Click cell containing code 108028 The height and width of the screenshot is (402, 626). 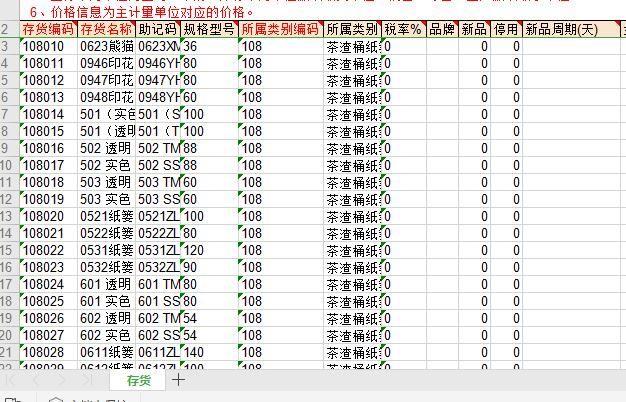48,352
